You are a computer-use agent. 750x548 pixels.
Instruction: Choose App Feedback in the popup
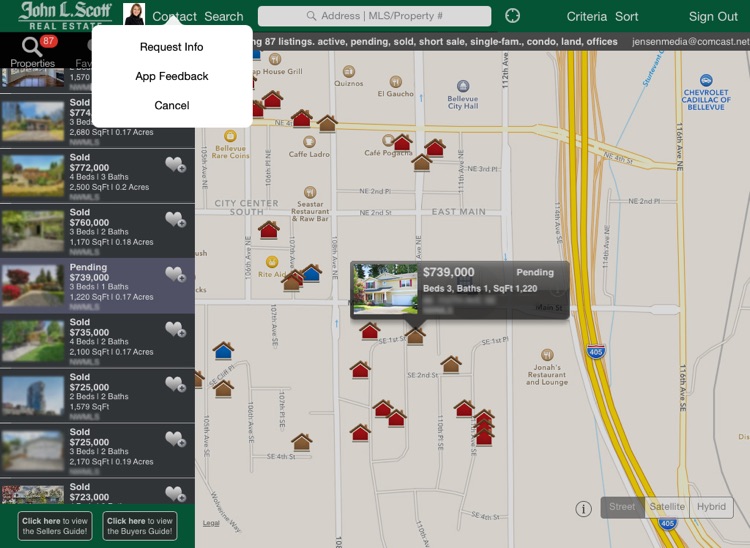pos(172,76)
